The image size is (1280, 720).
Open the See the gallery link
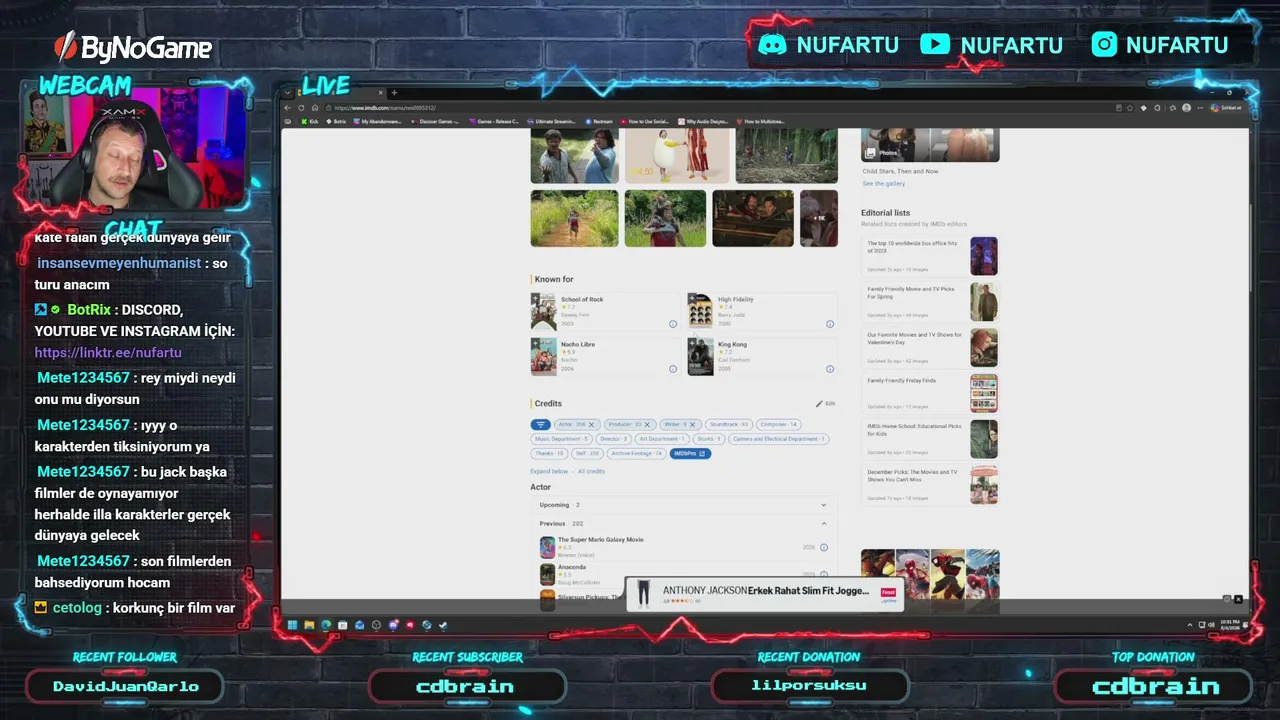884,183
